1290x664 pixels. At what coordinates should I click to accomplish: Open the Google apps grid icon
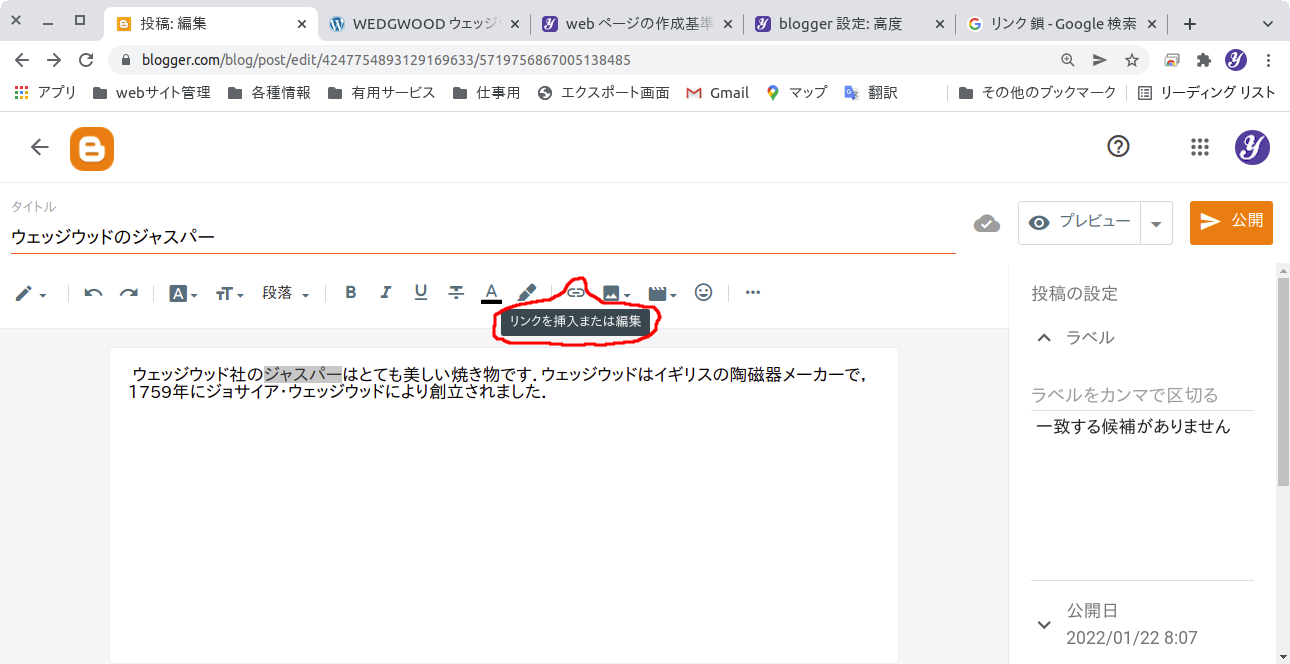click(x=1200, y=147)
